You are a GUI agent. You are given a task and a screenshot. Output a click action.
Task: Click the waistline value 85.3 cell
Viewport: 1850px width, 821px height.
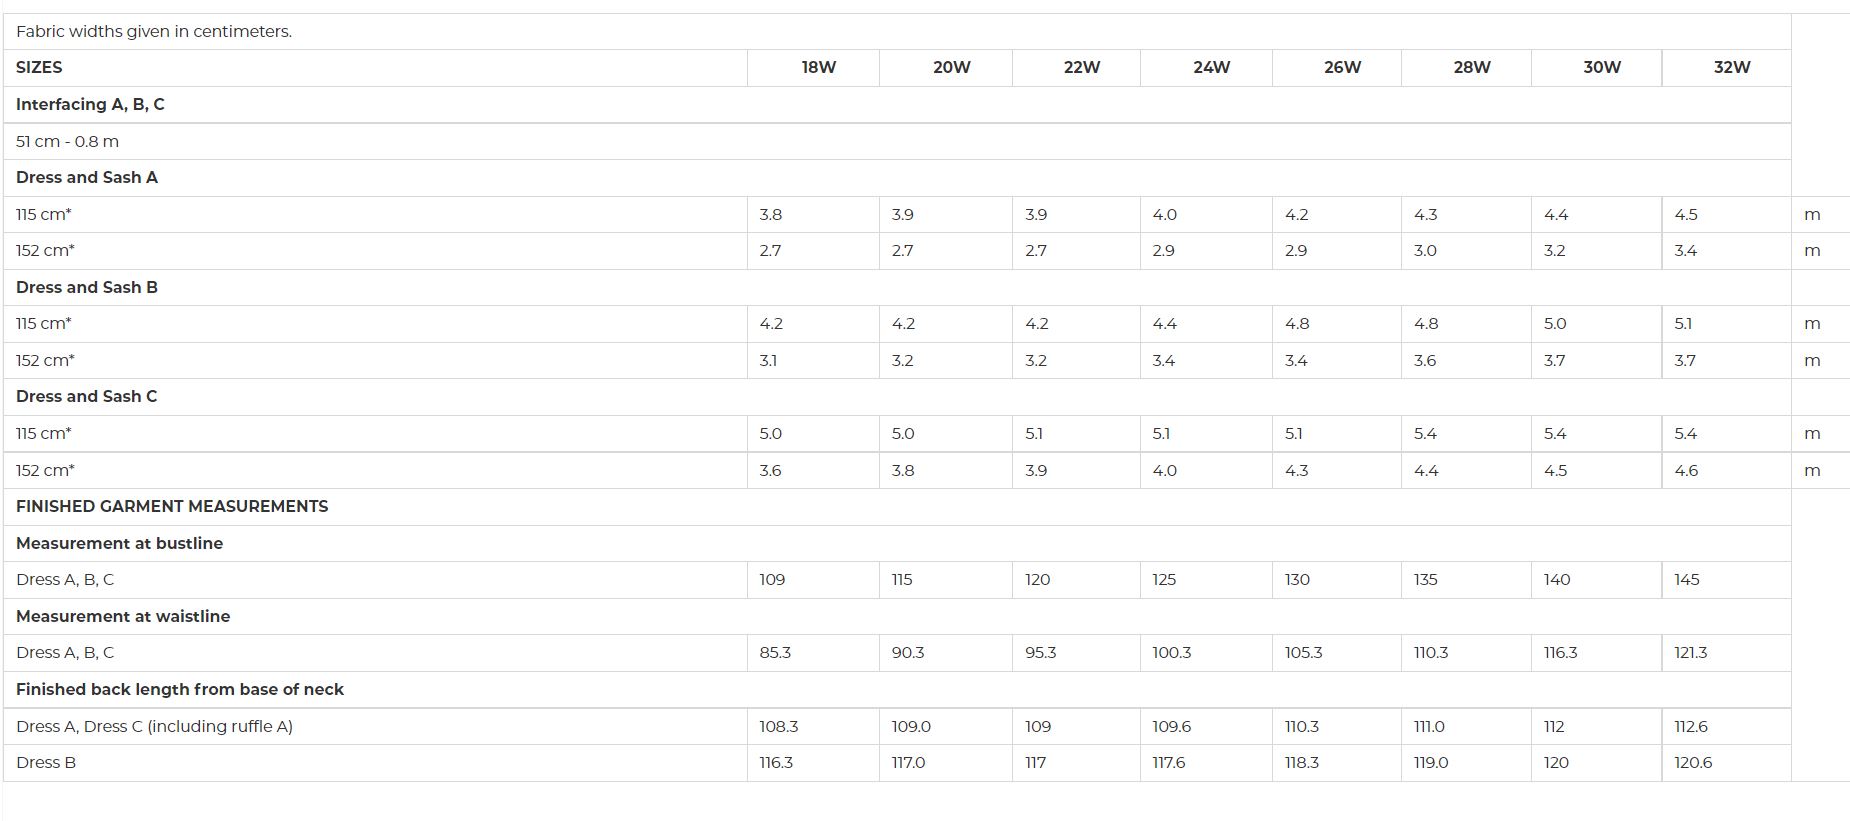click(813, 652)
